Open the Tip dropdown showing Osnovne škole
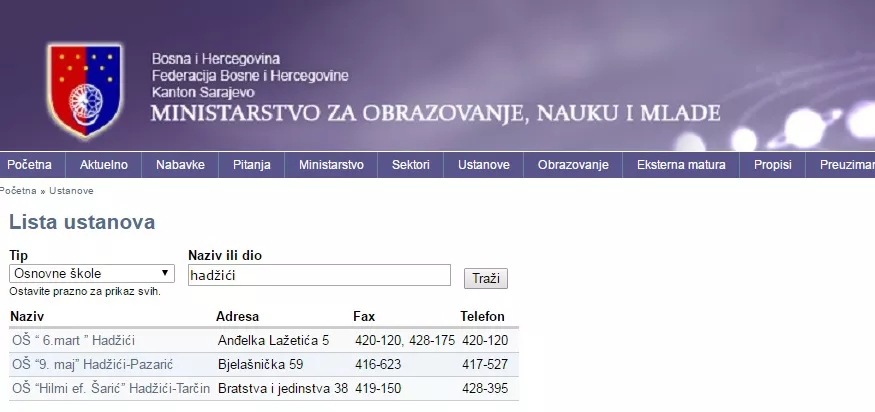Screen dimensions: 875x412 pyautogui.click(x=91, y=273)
